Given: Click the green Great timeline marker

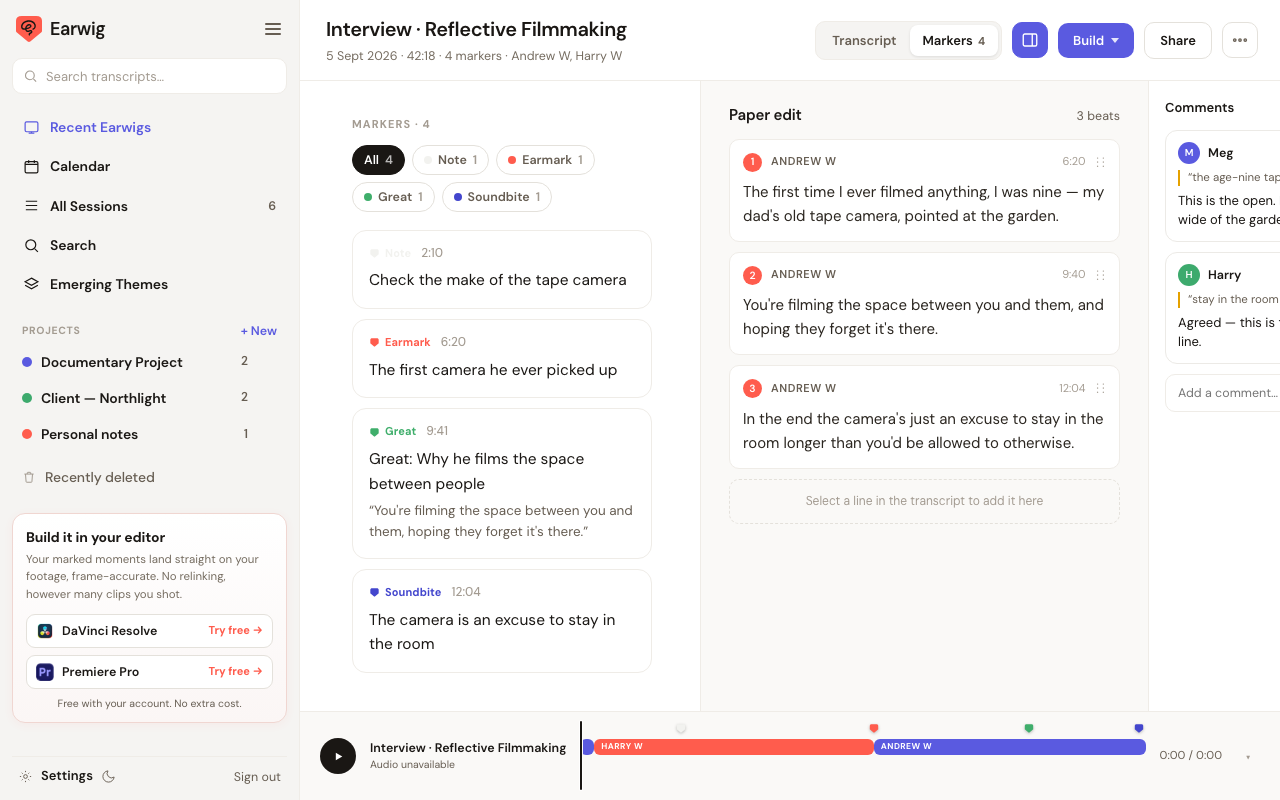Looking at the screenshot, I should 1029,729.
